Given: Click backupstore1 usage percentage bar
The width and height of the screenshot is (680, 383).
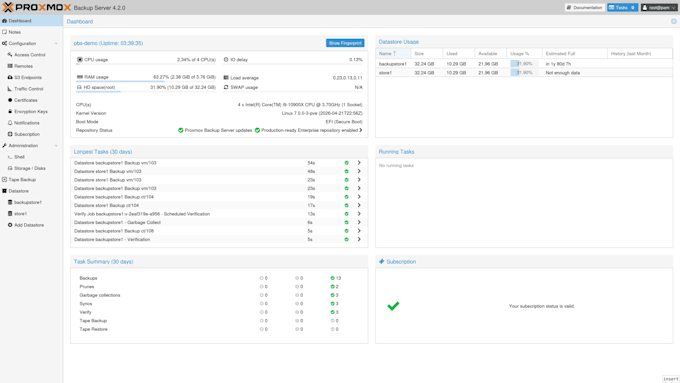Looking at the screenshot, I should (x=524, y=64).
